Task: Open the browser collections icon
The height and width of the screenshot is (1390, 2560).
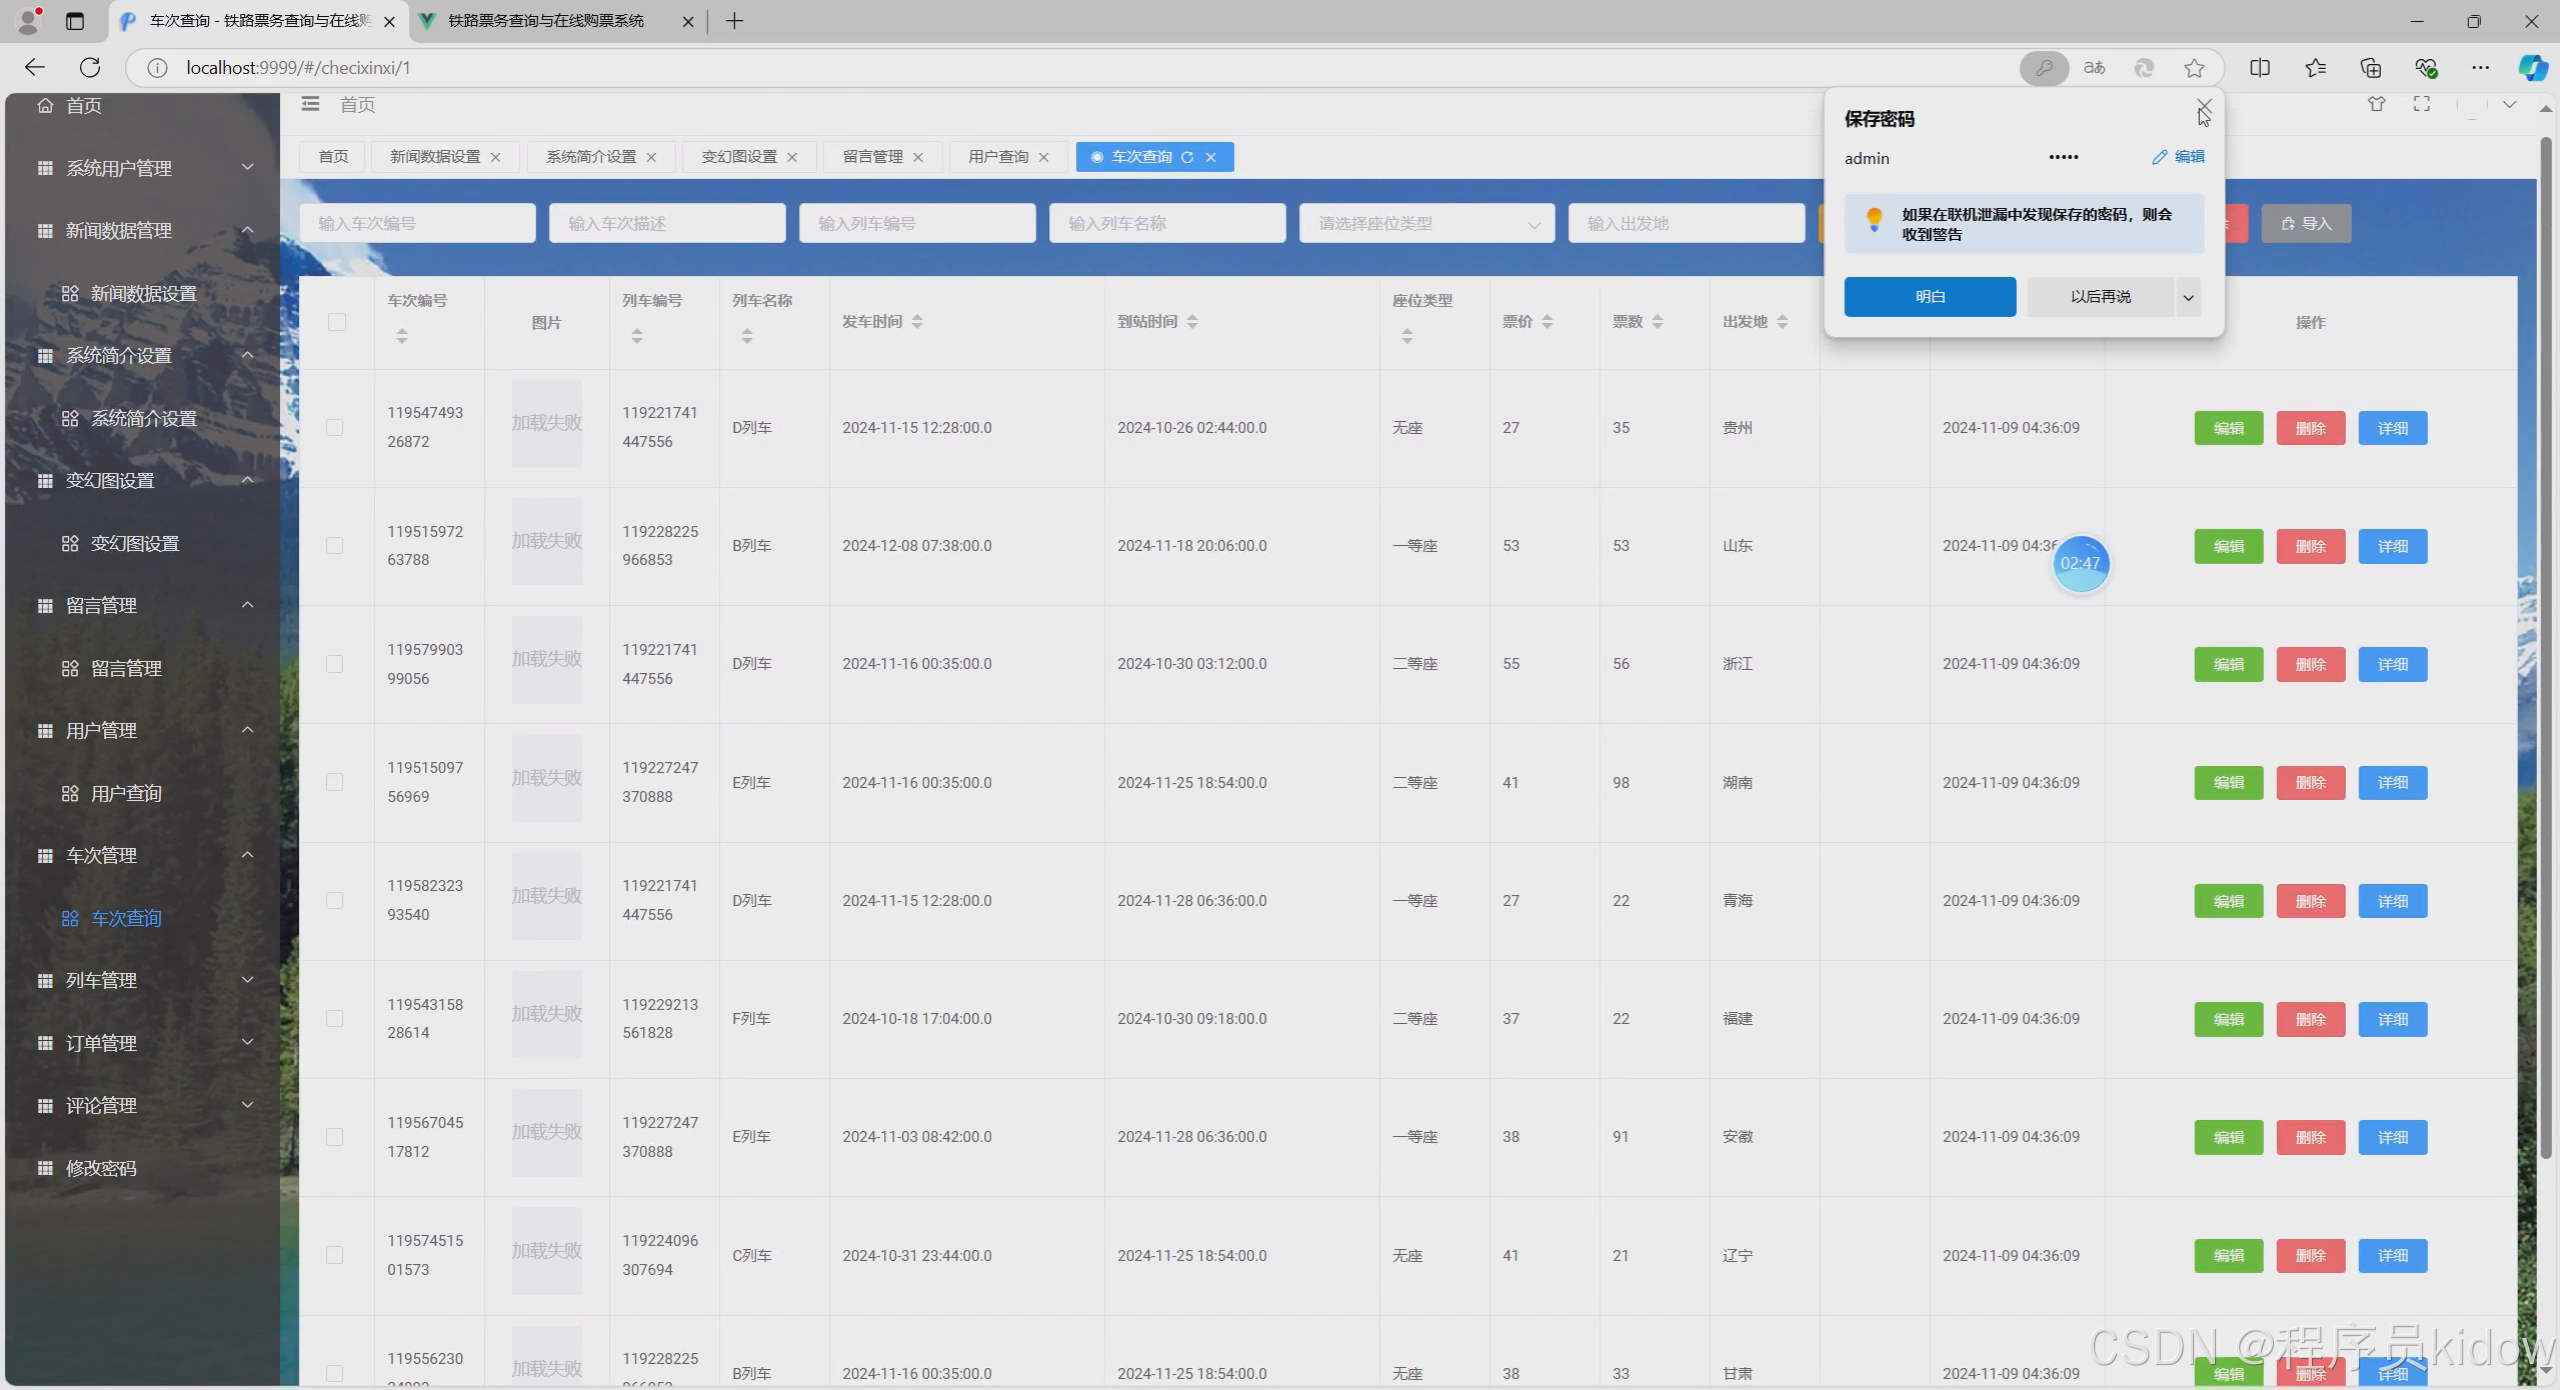Action: (2370, 68)
